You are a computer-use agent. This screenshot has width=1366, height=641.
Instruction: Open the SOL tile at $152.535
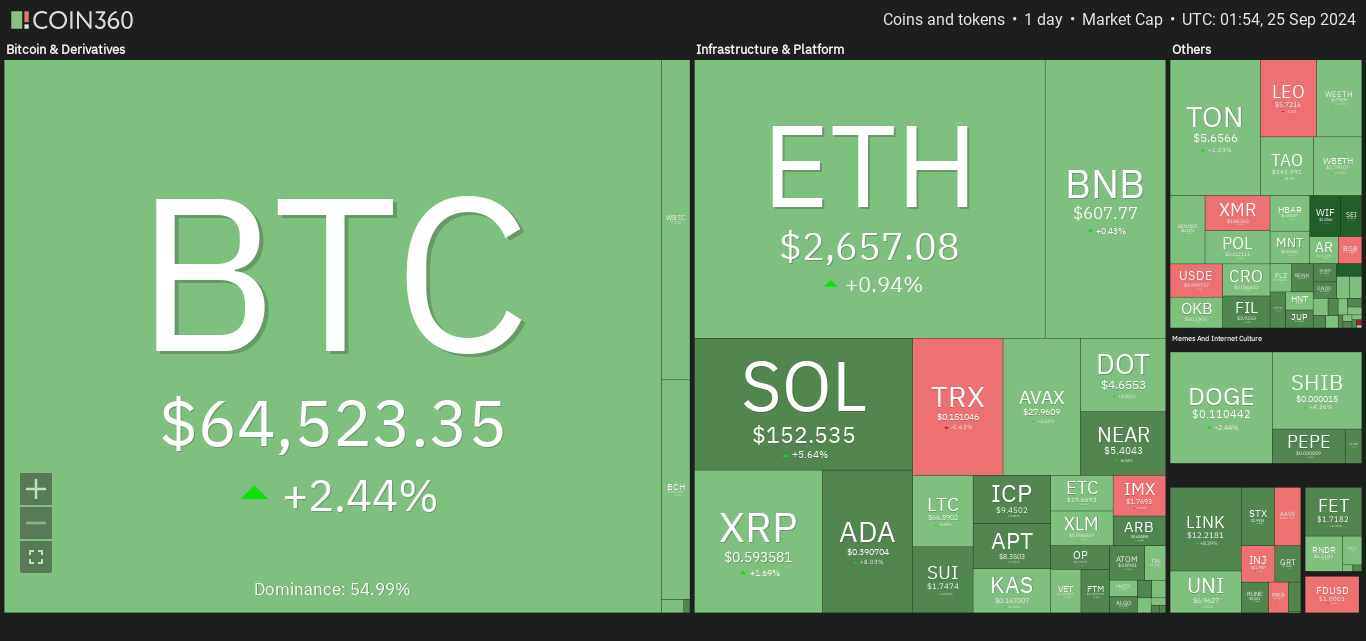click(x=803, y=404)
